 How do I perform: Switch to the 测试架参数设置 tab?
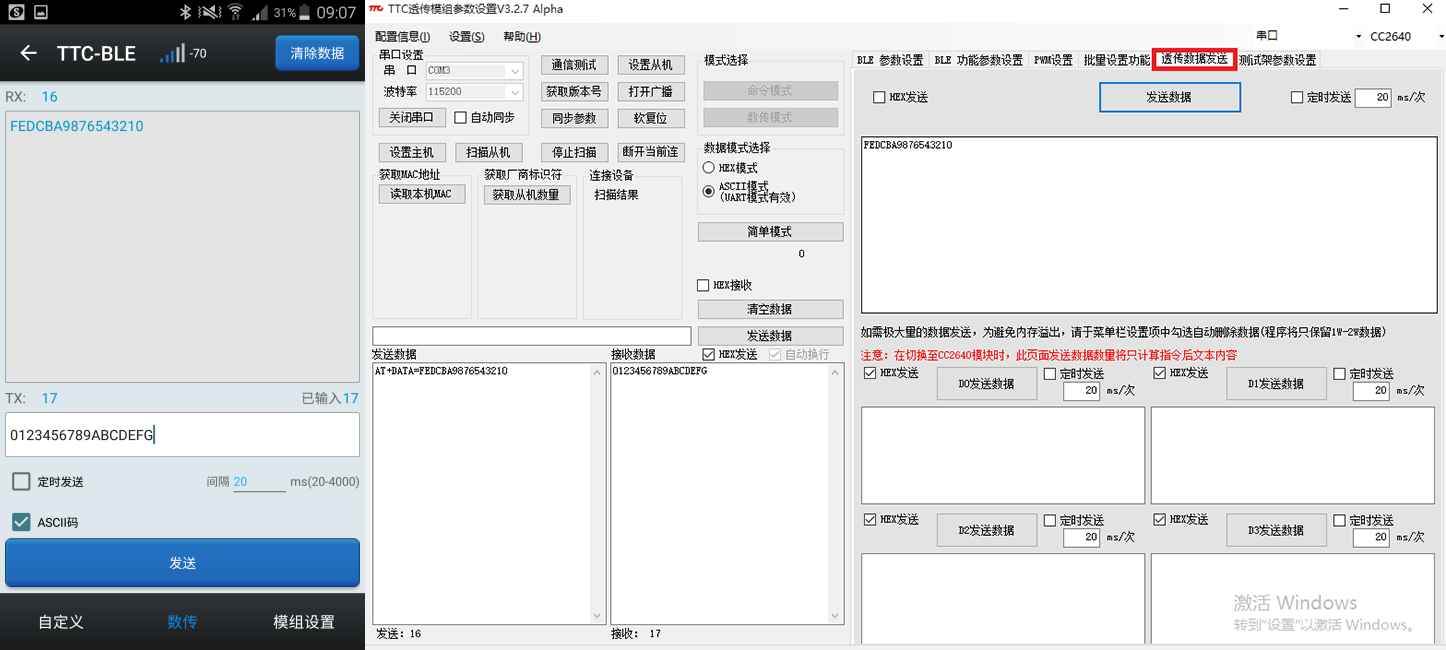coord(1277,60)
